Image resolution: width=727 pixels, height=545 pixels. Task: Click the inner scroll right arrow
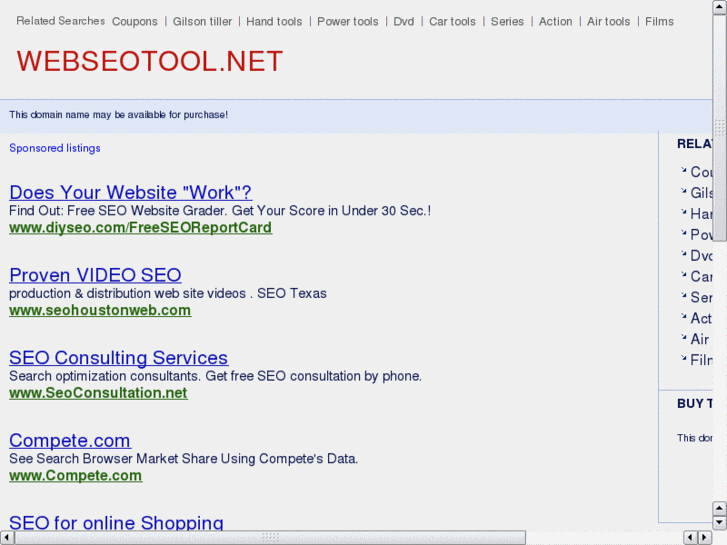pyautogui.click(x=705, y=538)
